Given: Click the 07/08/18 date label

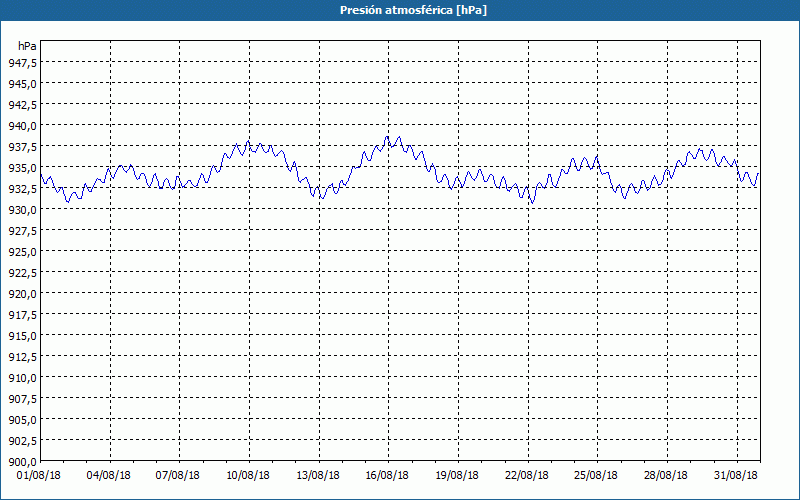Looking at the screenshot, I should tap(178, 475).
